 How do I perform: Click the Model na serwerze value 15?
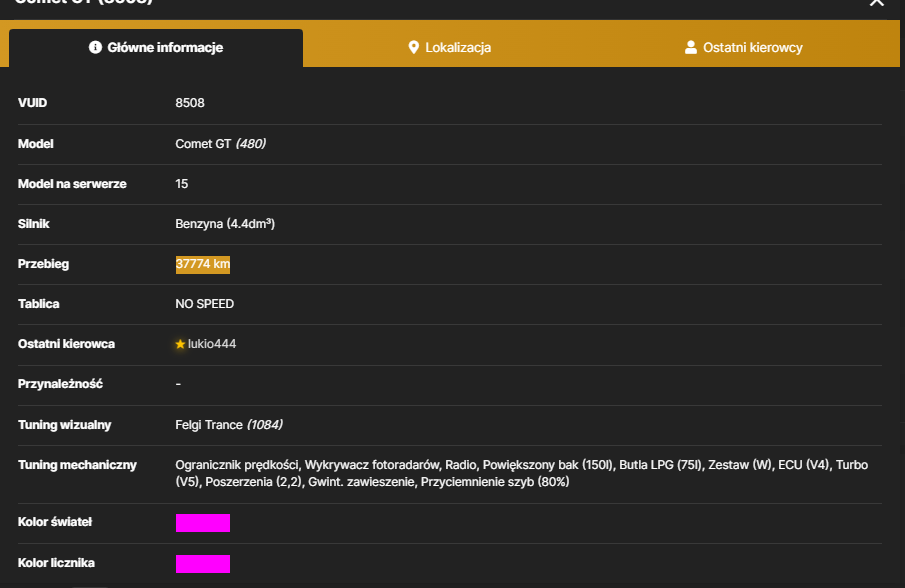[x=181, y=183]
